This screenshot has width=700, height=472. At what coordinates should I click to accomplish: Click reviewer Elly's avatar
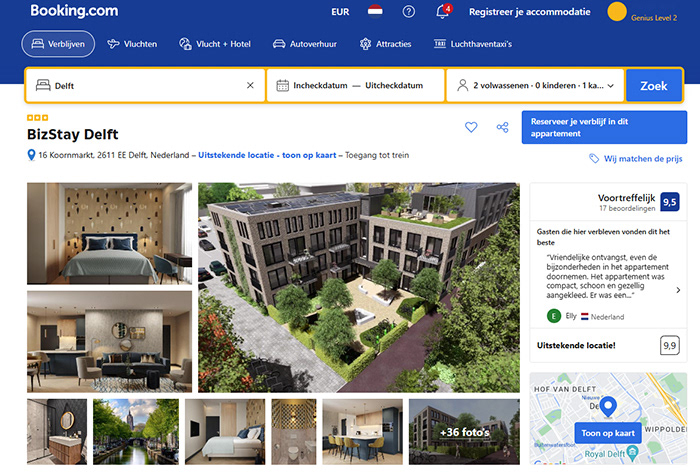point(554,316)
